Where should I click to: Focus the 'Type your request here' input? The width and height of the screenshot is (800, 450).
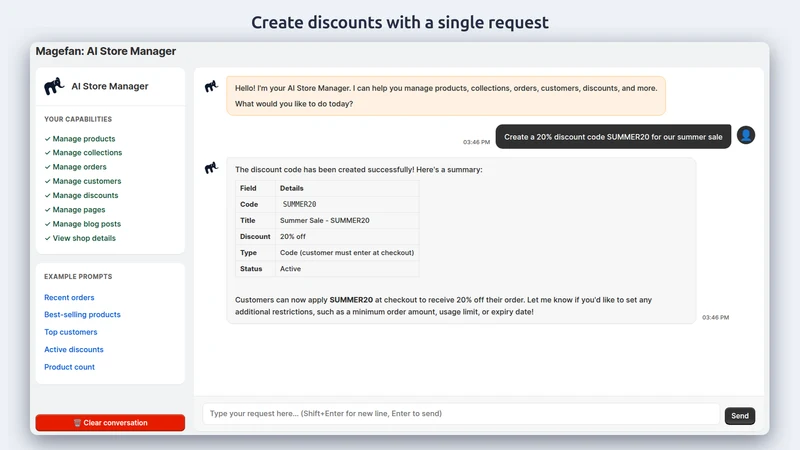(461, 414)
